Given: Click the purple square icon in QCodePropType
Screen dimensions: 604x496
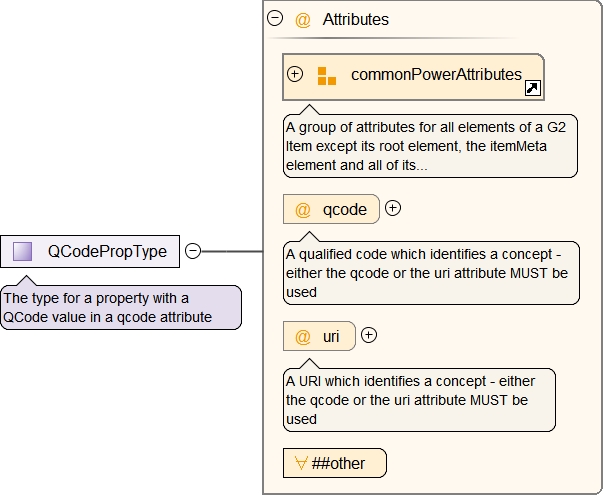Looking at the screenshot, I should 23,252.
